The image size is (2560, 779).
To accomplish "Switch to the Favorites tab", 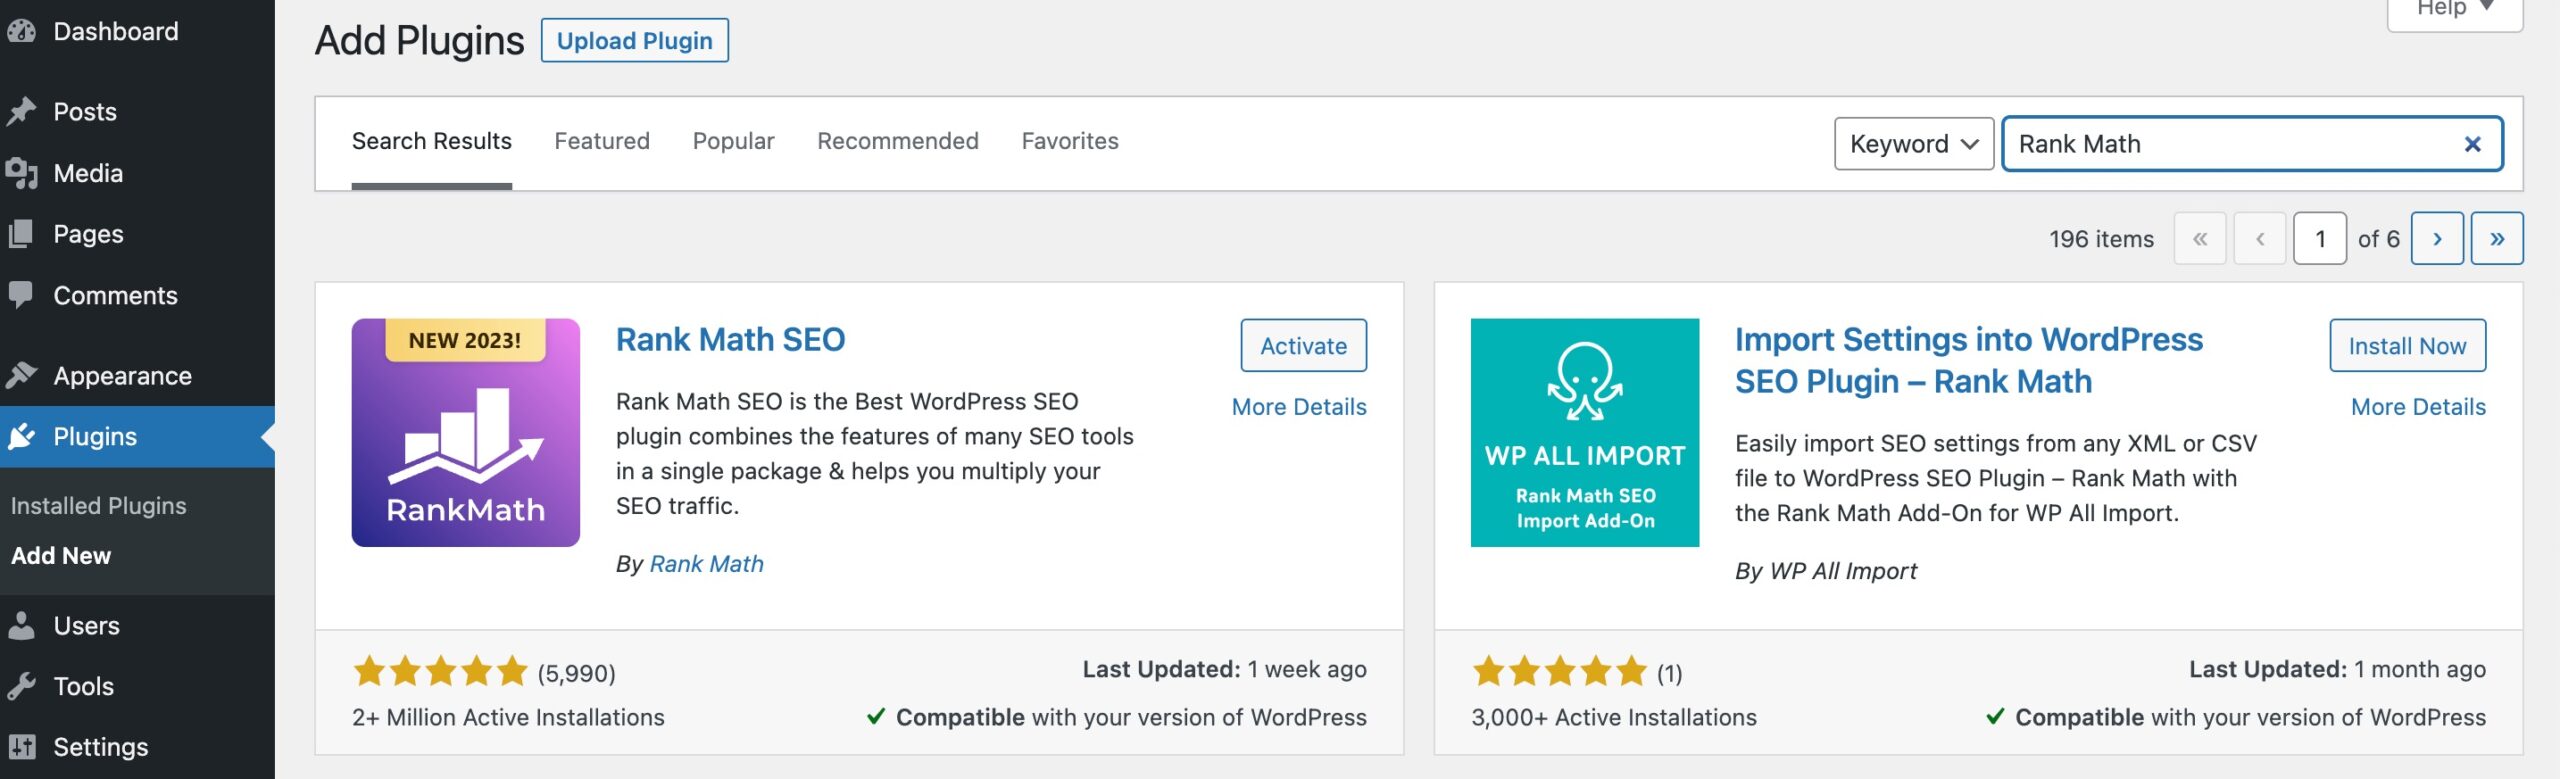I will pyautogui.click(x=1070, y=141).
